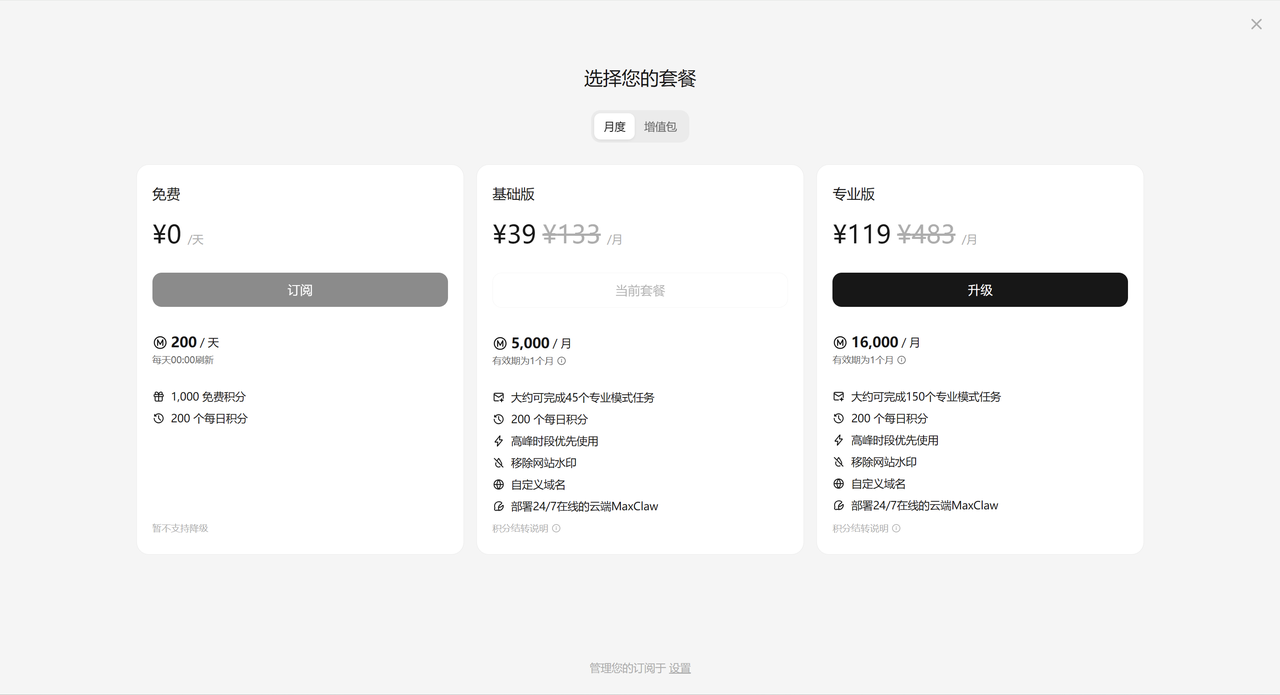Open the 设置 link at the bottom
Screen dimensions: 1280x695
(x=680, y=669)
